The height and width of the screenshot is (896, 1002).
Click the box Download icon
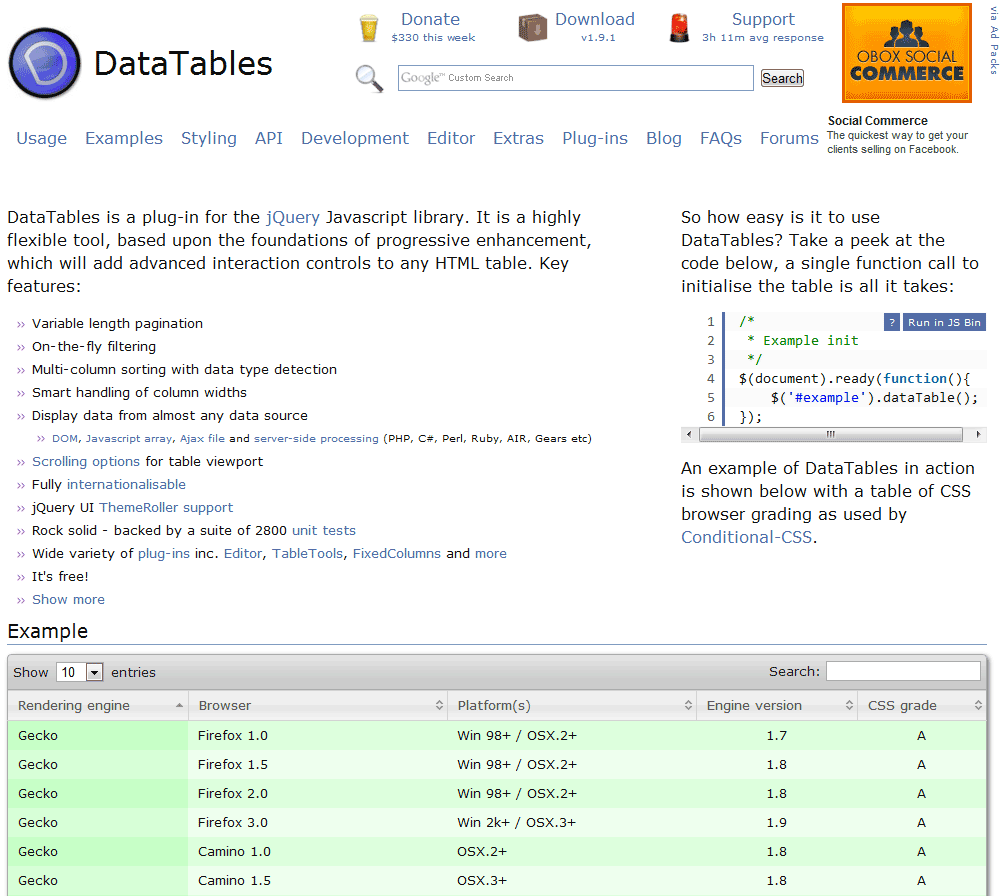[532, 27]
